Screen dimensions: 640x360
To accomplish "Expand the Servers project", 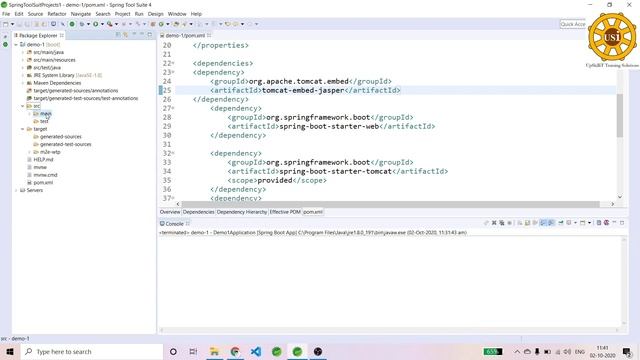I will pyautogui.click(x=16, y=190).
